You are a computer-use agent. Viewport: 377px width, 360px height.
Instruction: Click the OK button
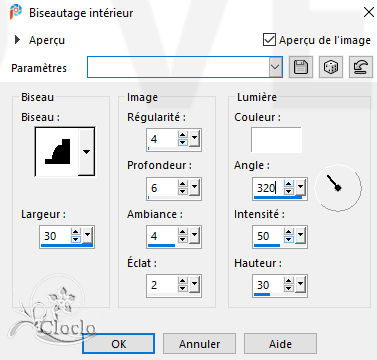(118, 344)
